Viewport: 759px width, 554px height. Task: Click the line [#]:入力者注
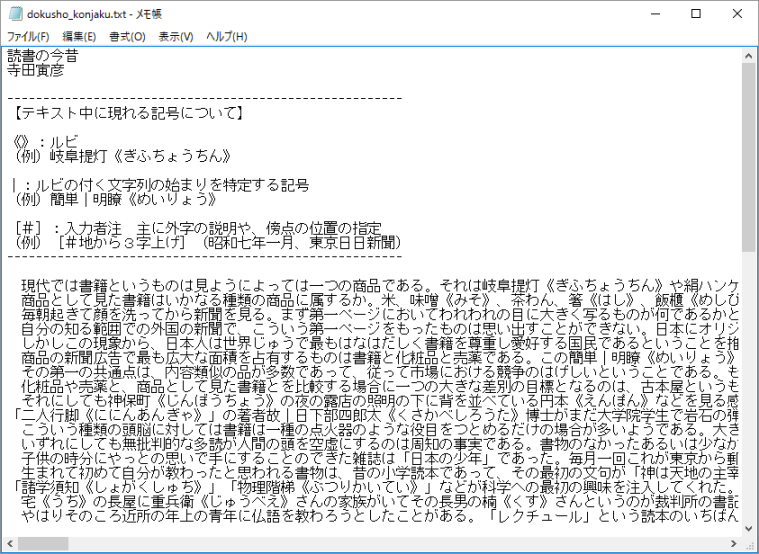coord(197,228)
